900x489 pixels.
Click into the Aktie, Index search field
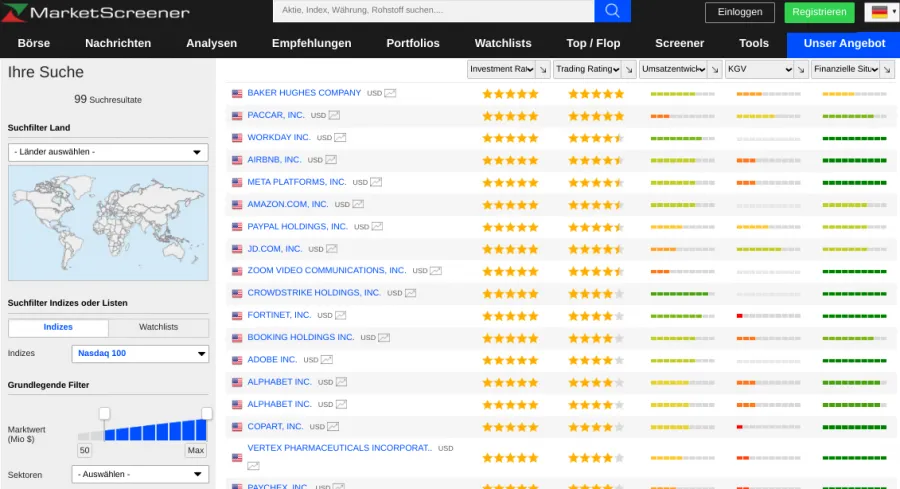(x=433, y=11)
